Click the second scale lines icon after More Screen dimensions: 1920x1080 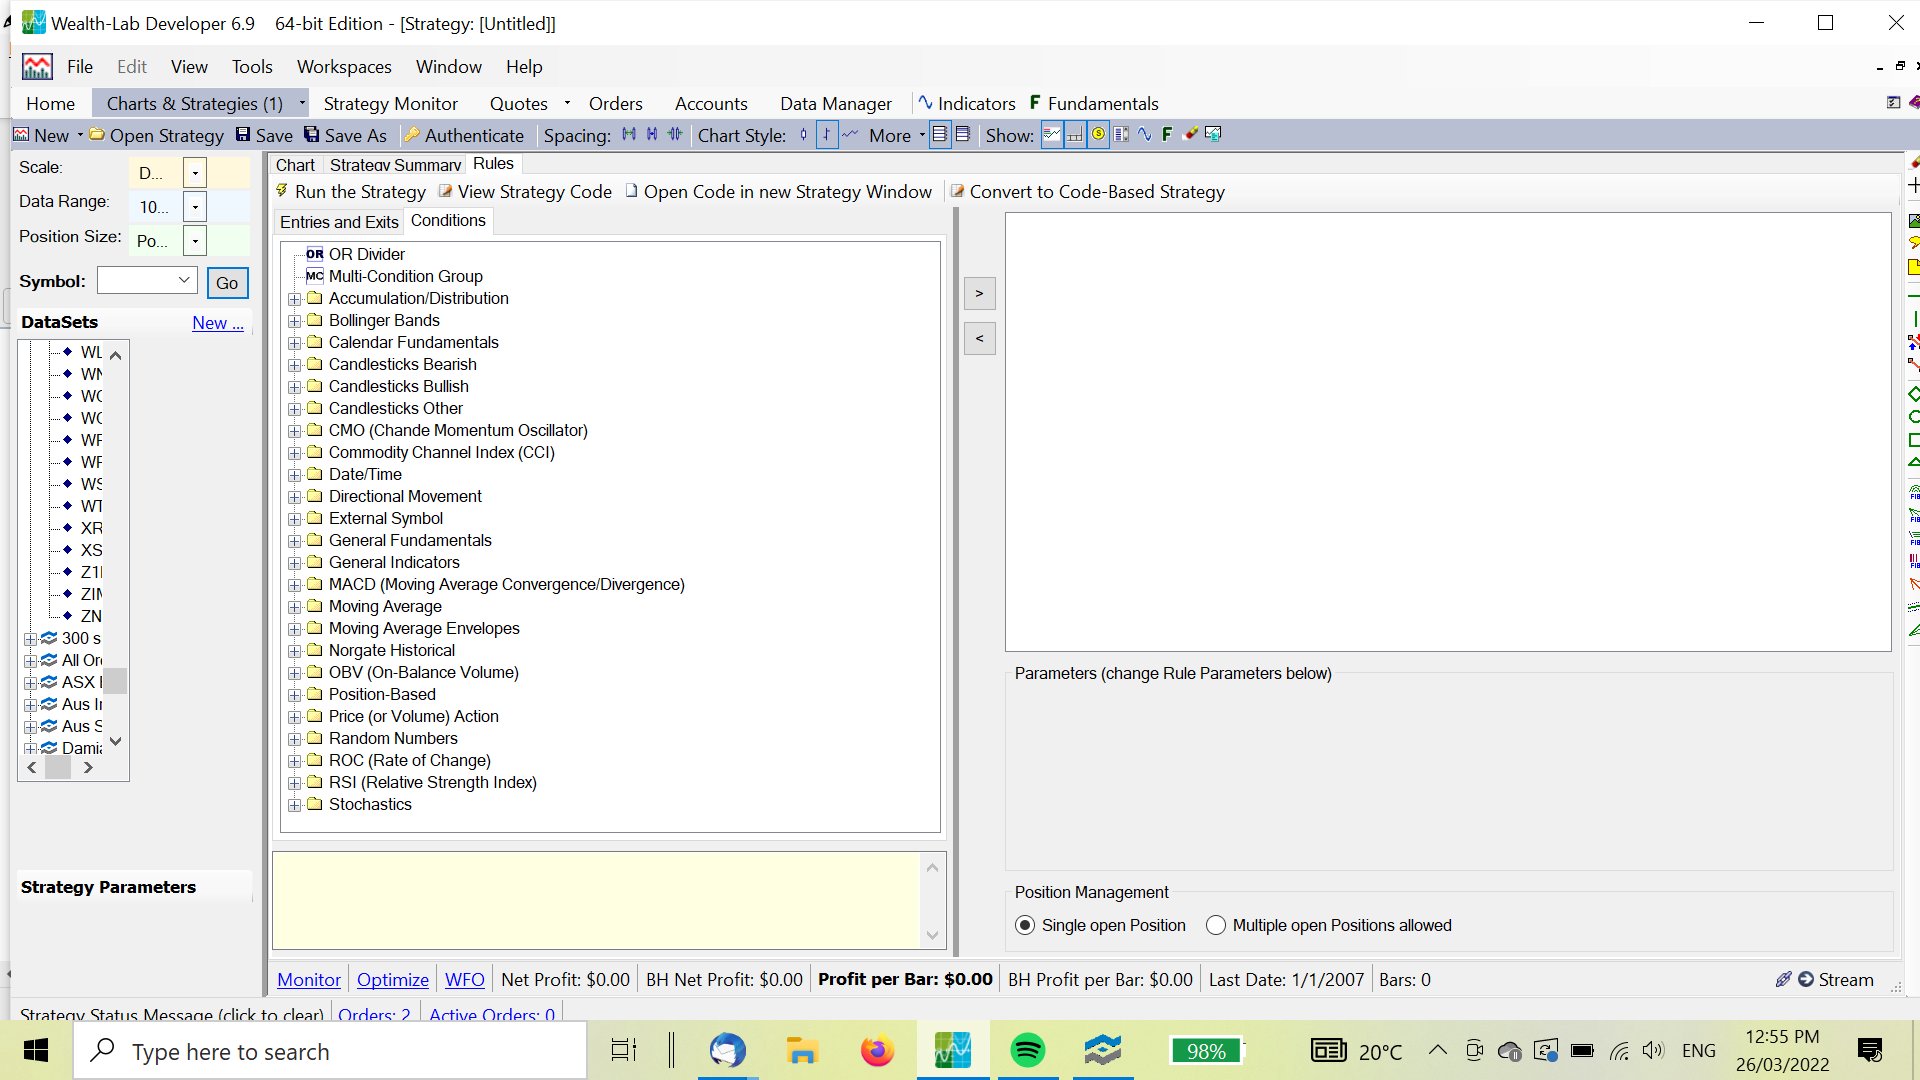[x=963, y=134]
